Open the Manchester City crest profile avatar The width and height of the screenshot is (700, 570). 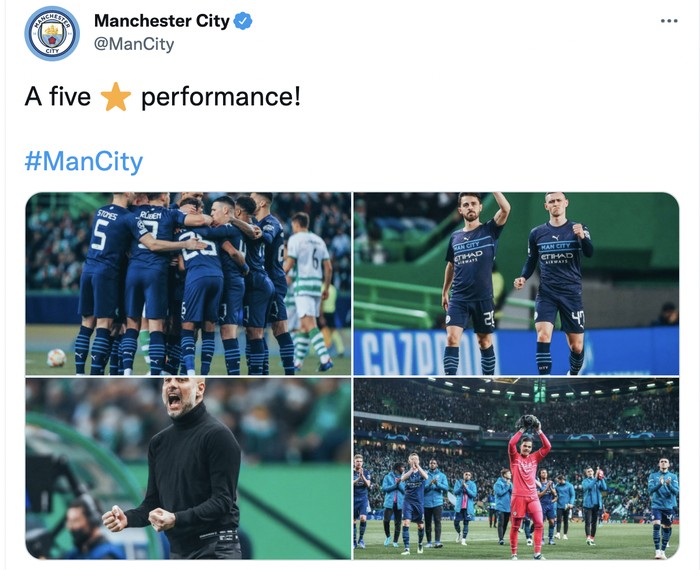click(52, 33)
